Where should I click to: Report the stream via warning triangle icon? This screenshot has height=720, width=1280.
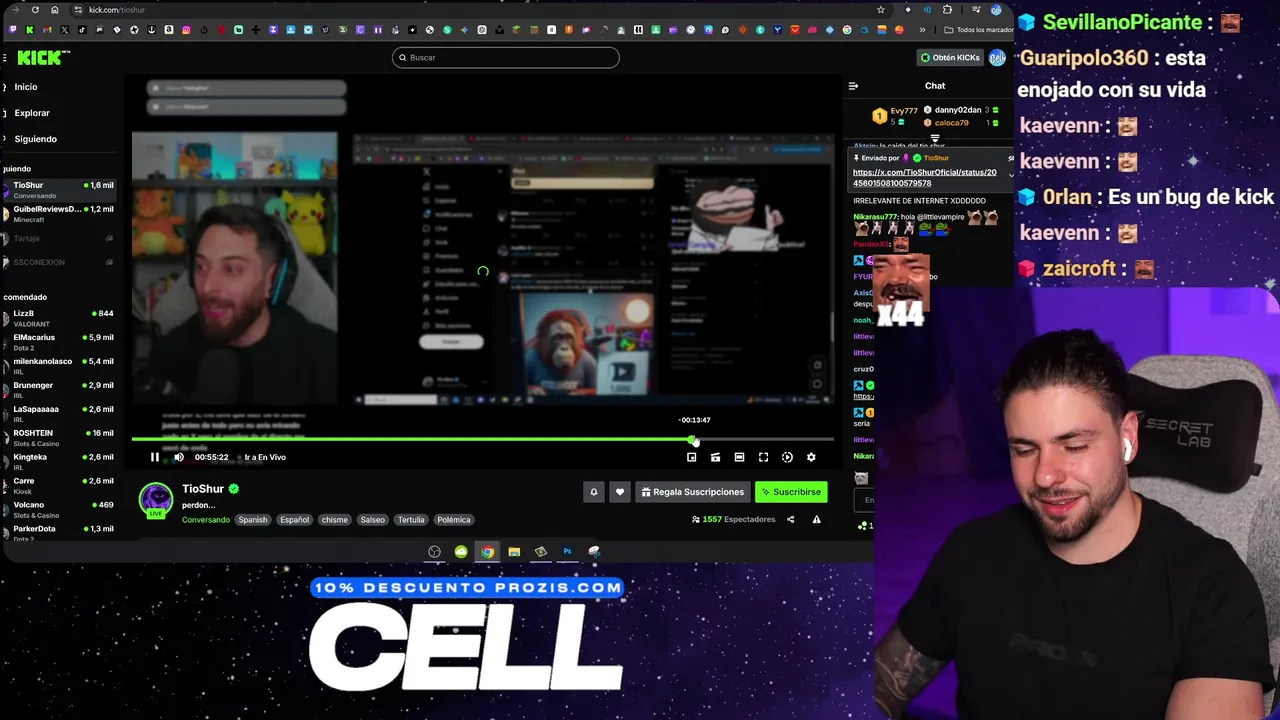[816, 519]
